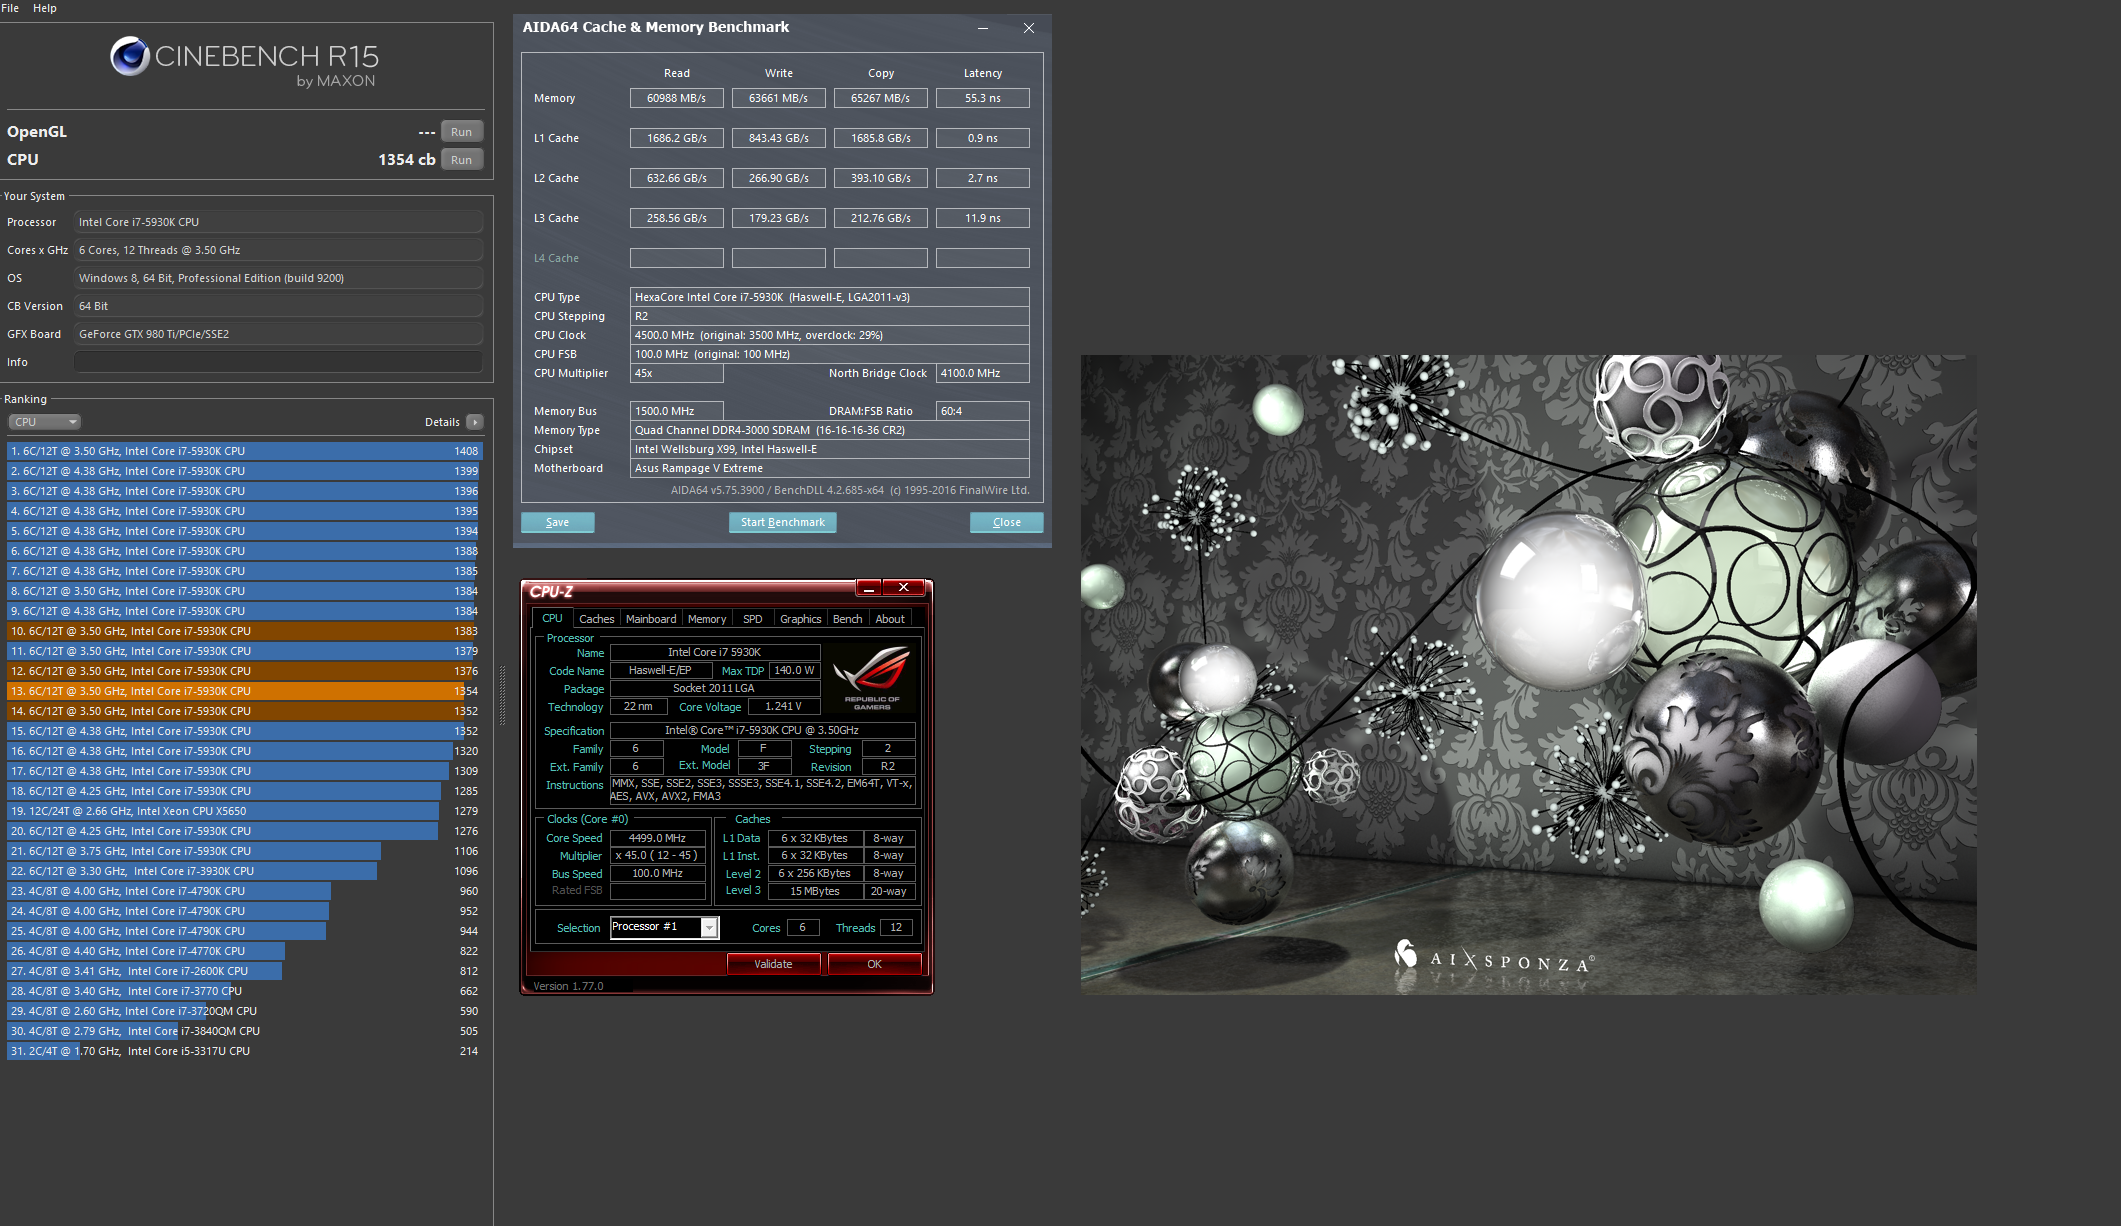Run the CPU benchmark

pyautogui.click(x=462, y=160)
